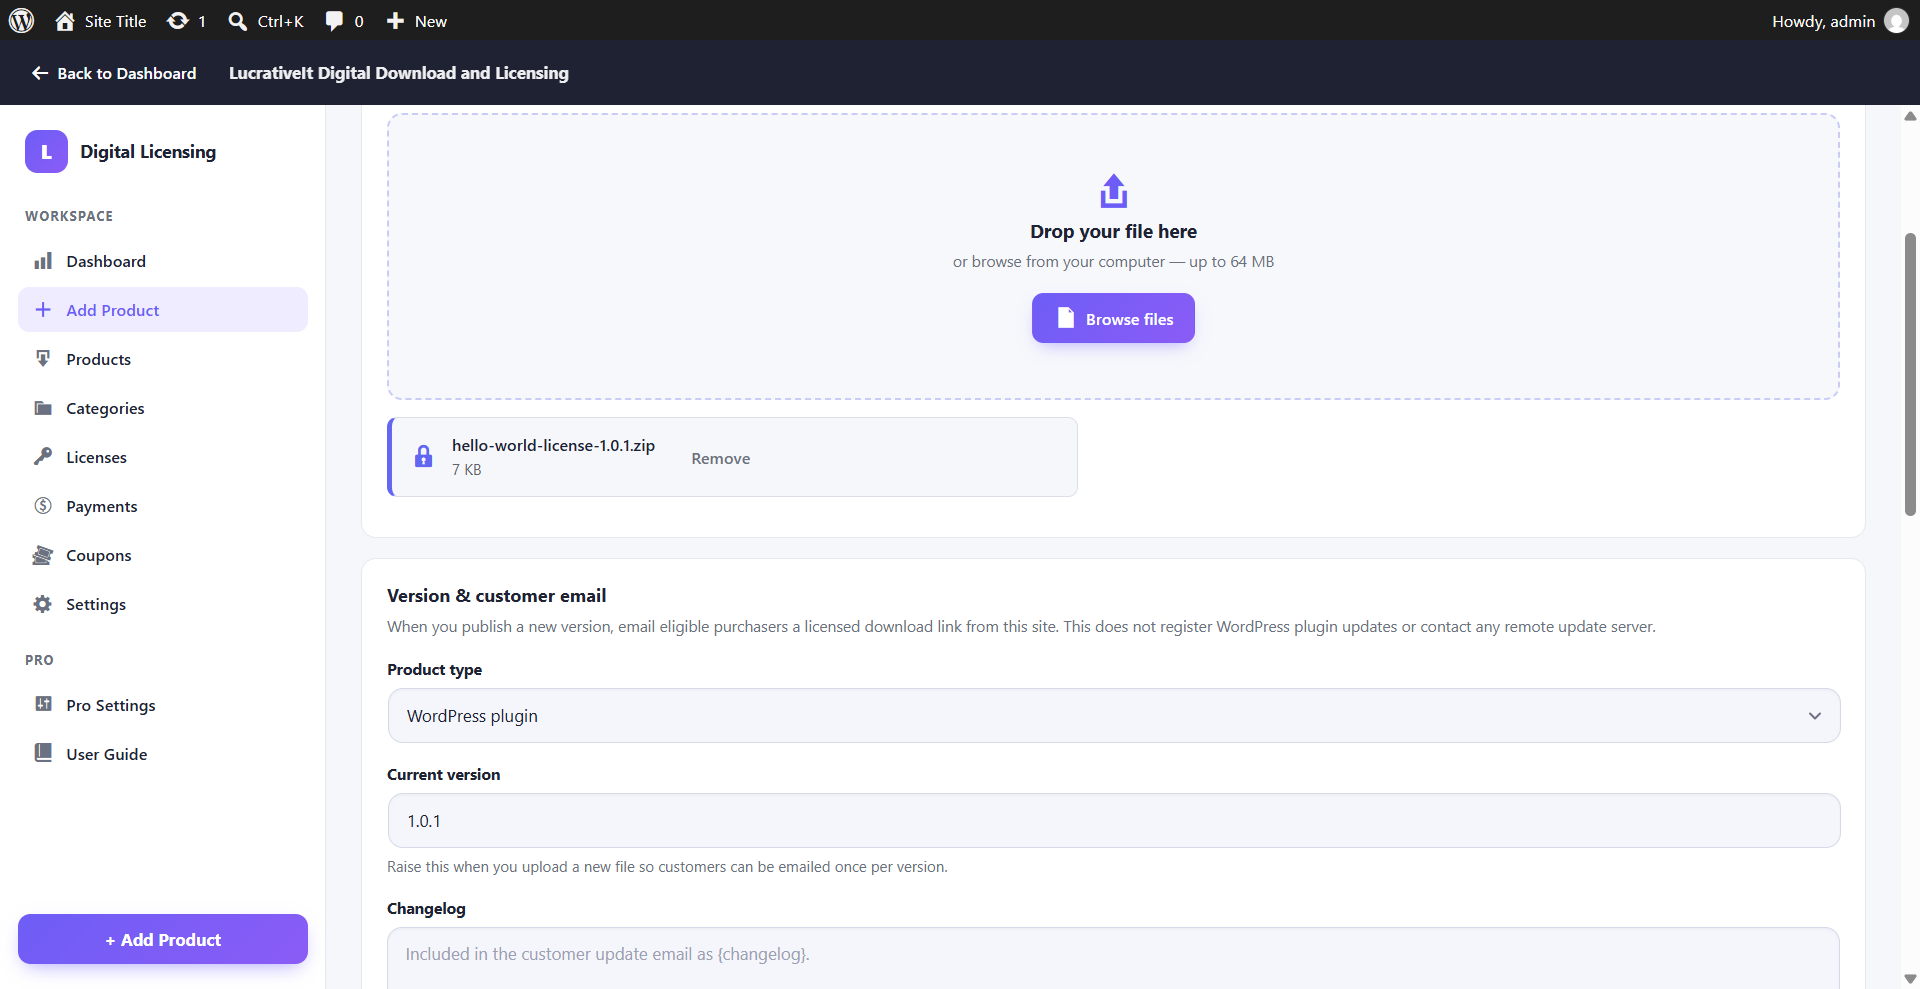Image resolution: width=1920 pixels, height=989 pixels.
Task: Open the Coupons menu item
Action: click(x=163, y=555)
